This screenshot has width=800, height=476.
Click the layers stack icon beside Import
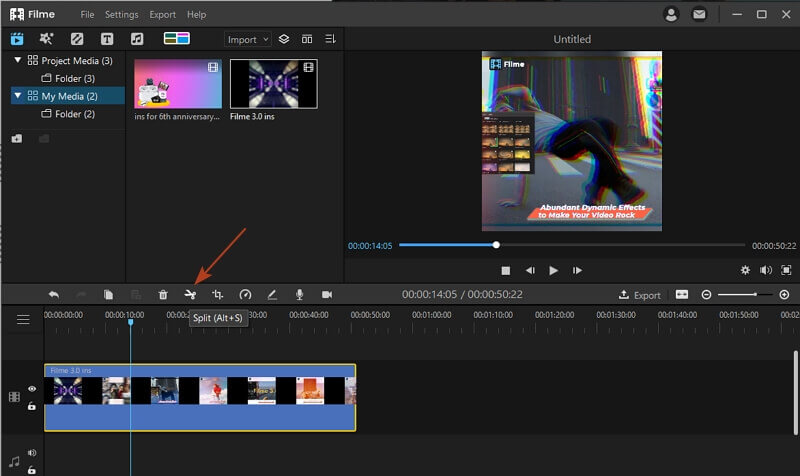pos(284,39)
